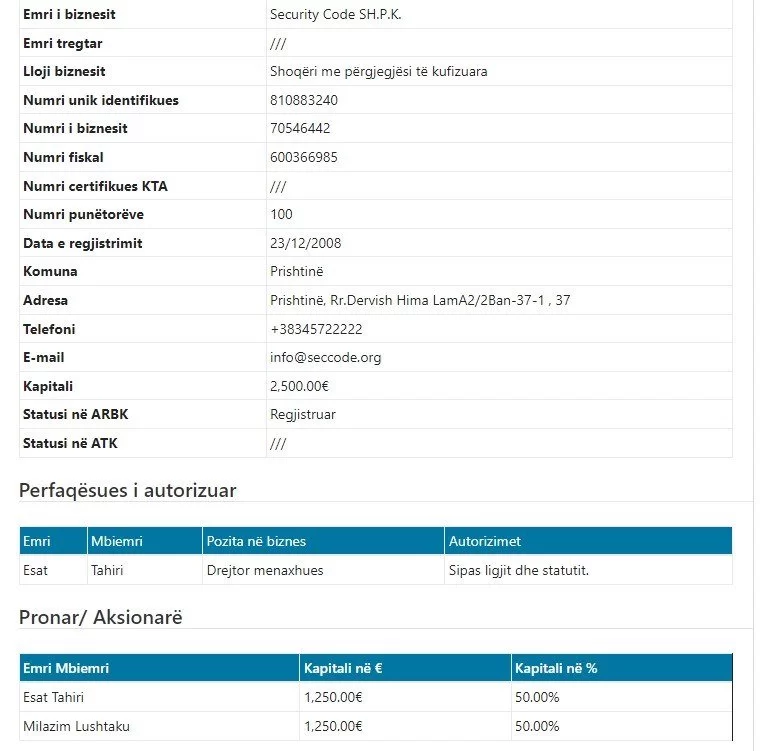Click the 'Komuna' label
The image size is (760, 751).
click(x=50, y=272)
